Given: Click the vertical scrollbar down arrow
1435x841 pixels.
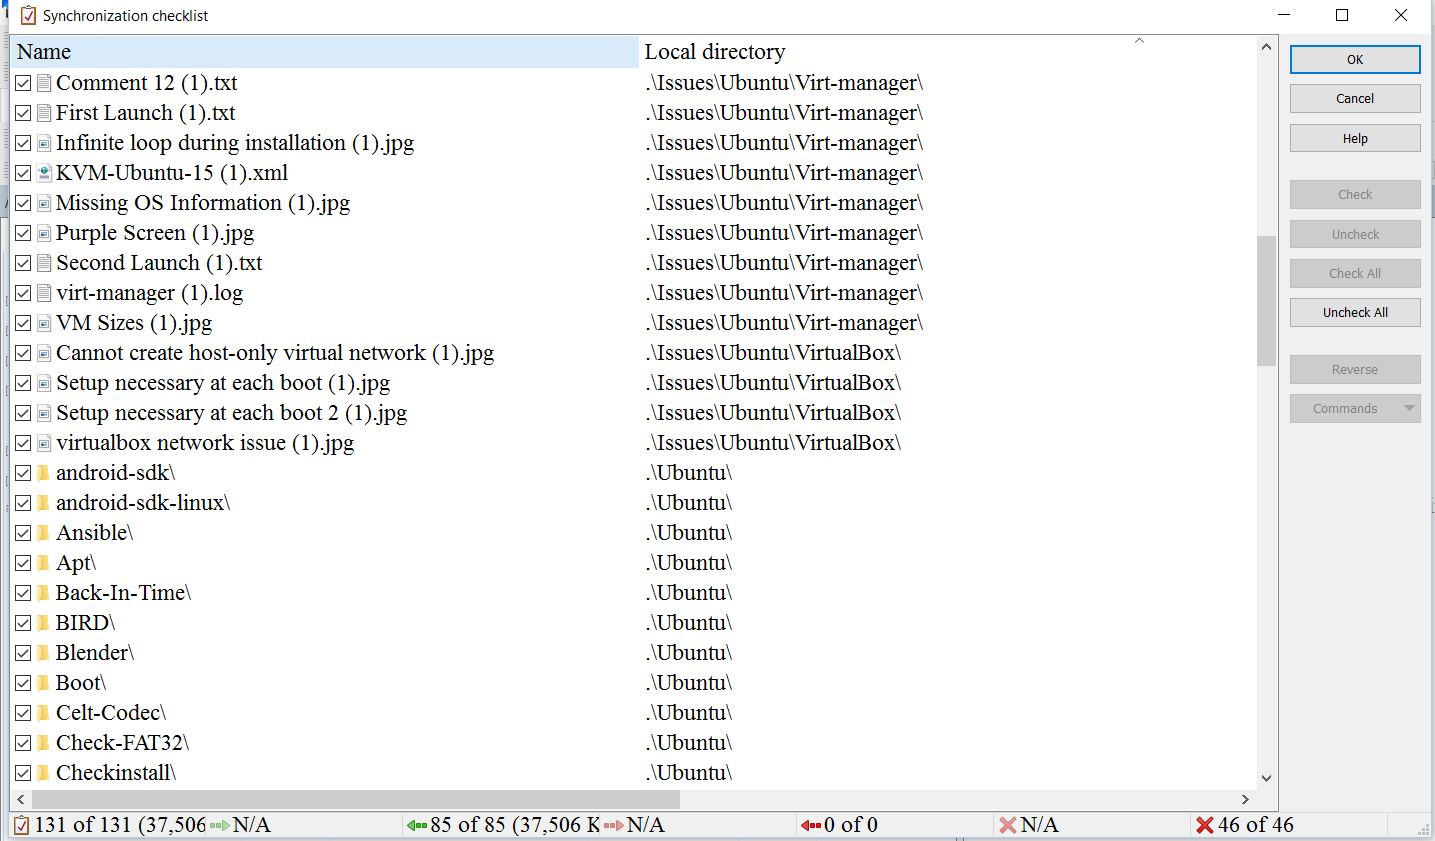Looking at the screenshot, I should 1266,778.
